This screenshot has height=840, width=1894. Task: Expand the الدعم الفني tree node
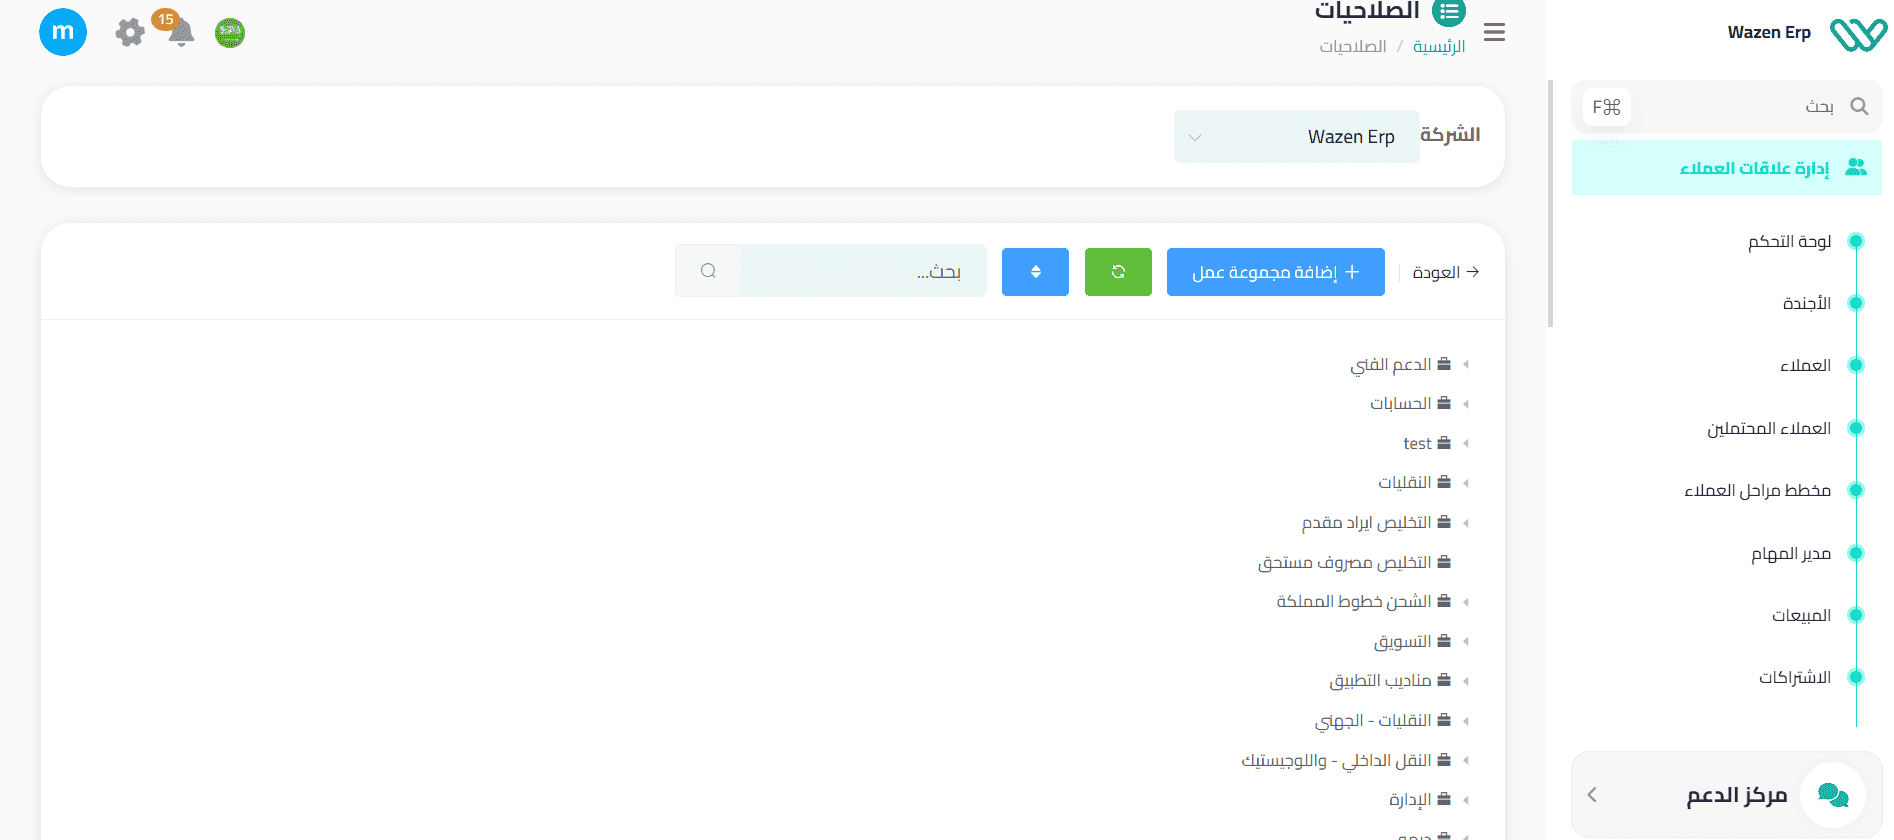pyautogui.click(x=1466, y=365)
